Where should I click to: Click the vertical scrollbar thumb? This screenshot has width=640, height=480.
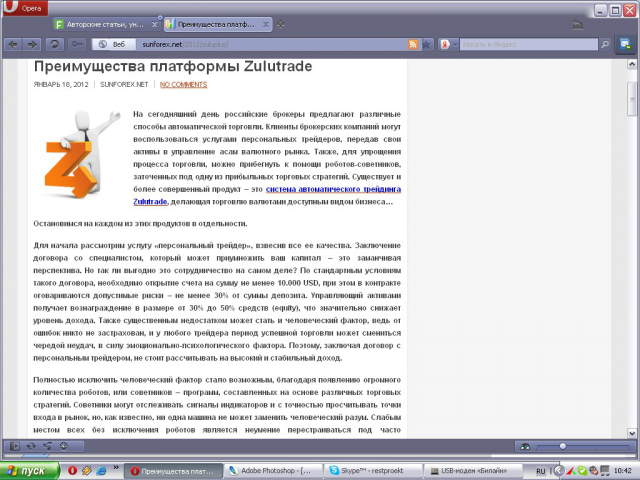click(x=632, y=99)
